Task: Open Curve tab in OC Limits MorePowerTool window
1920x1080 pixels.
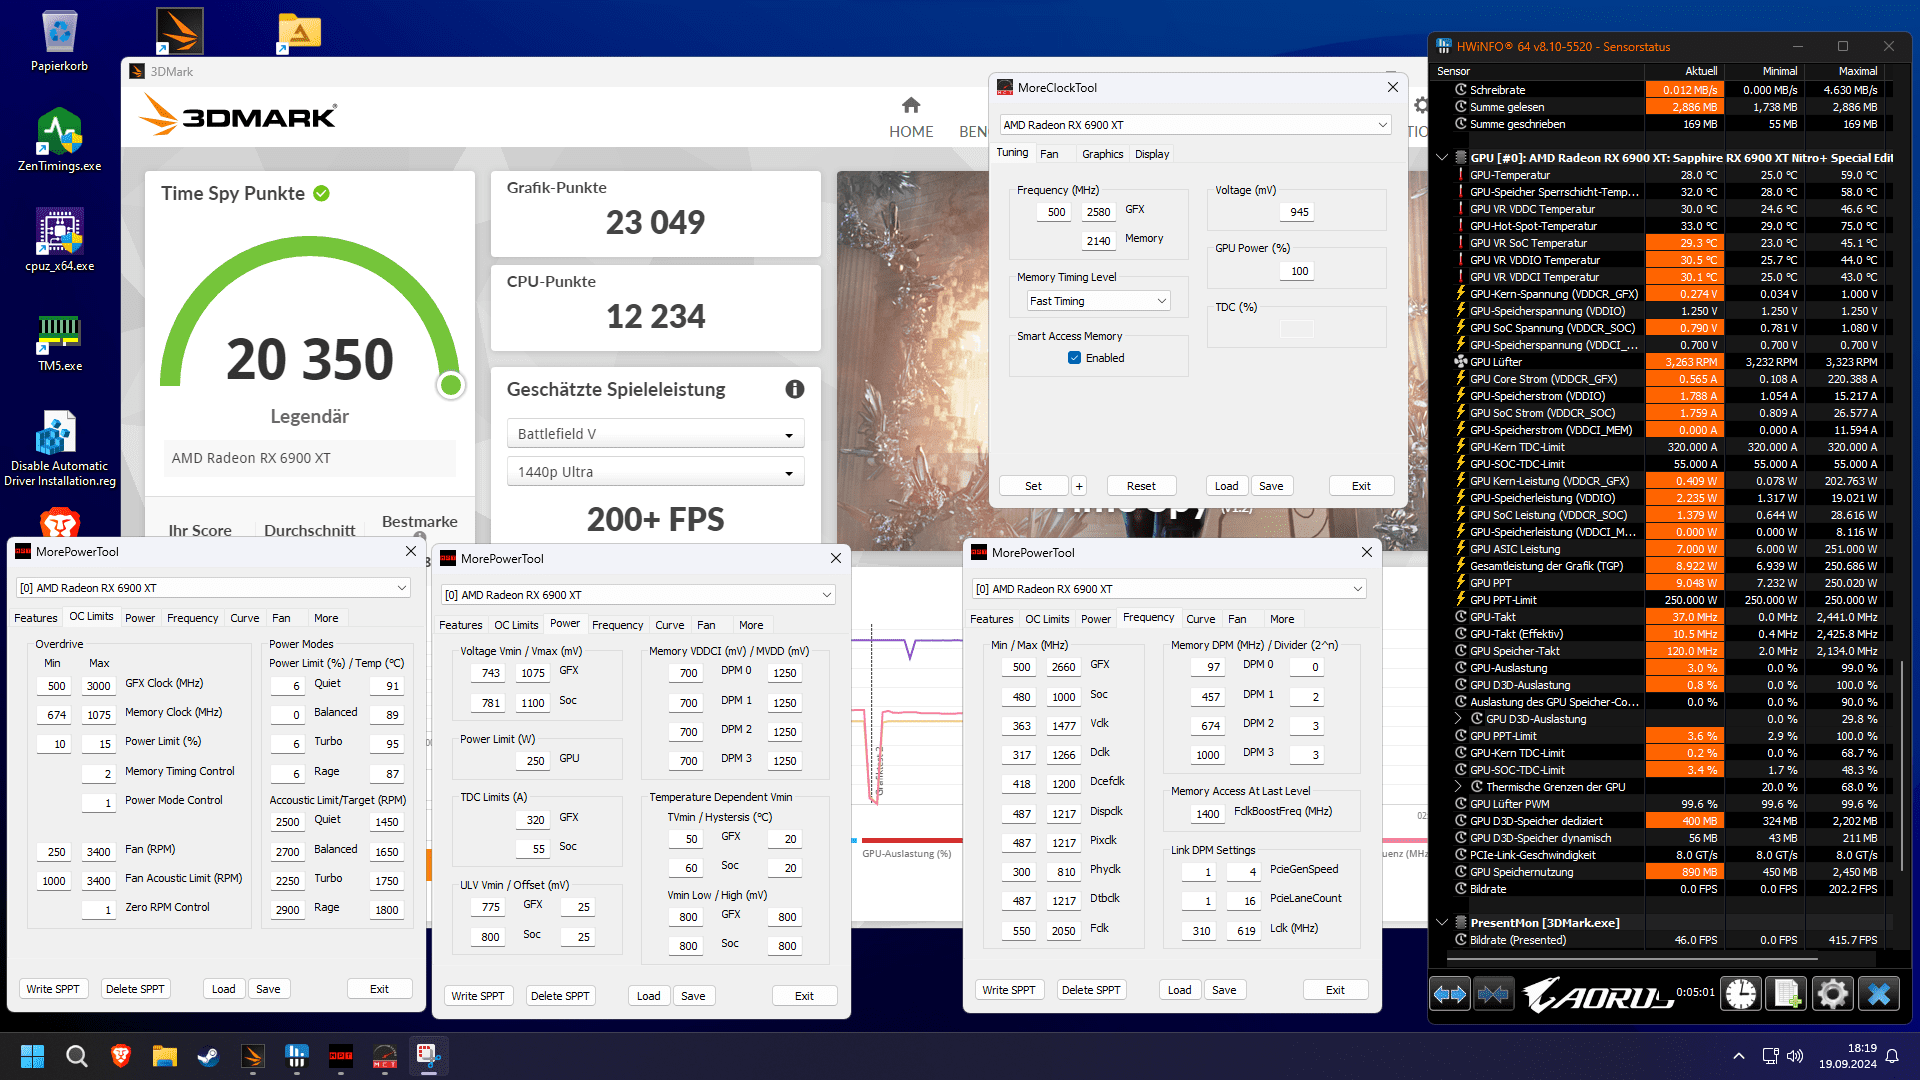Action: click(244, 618)
